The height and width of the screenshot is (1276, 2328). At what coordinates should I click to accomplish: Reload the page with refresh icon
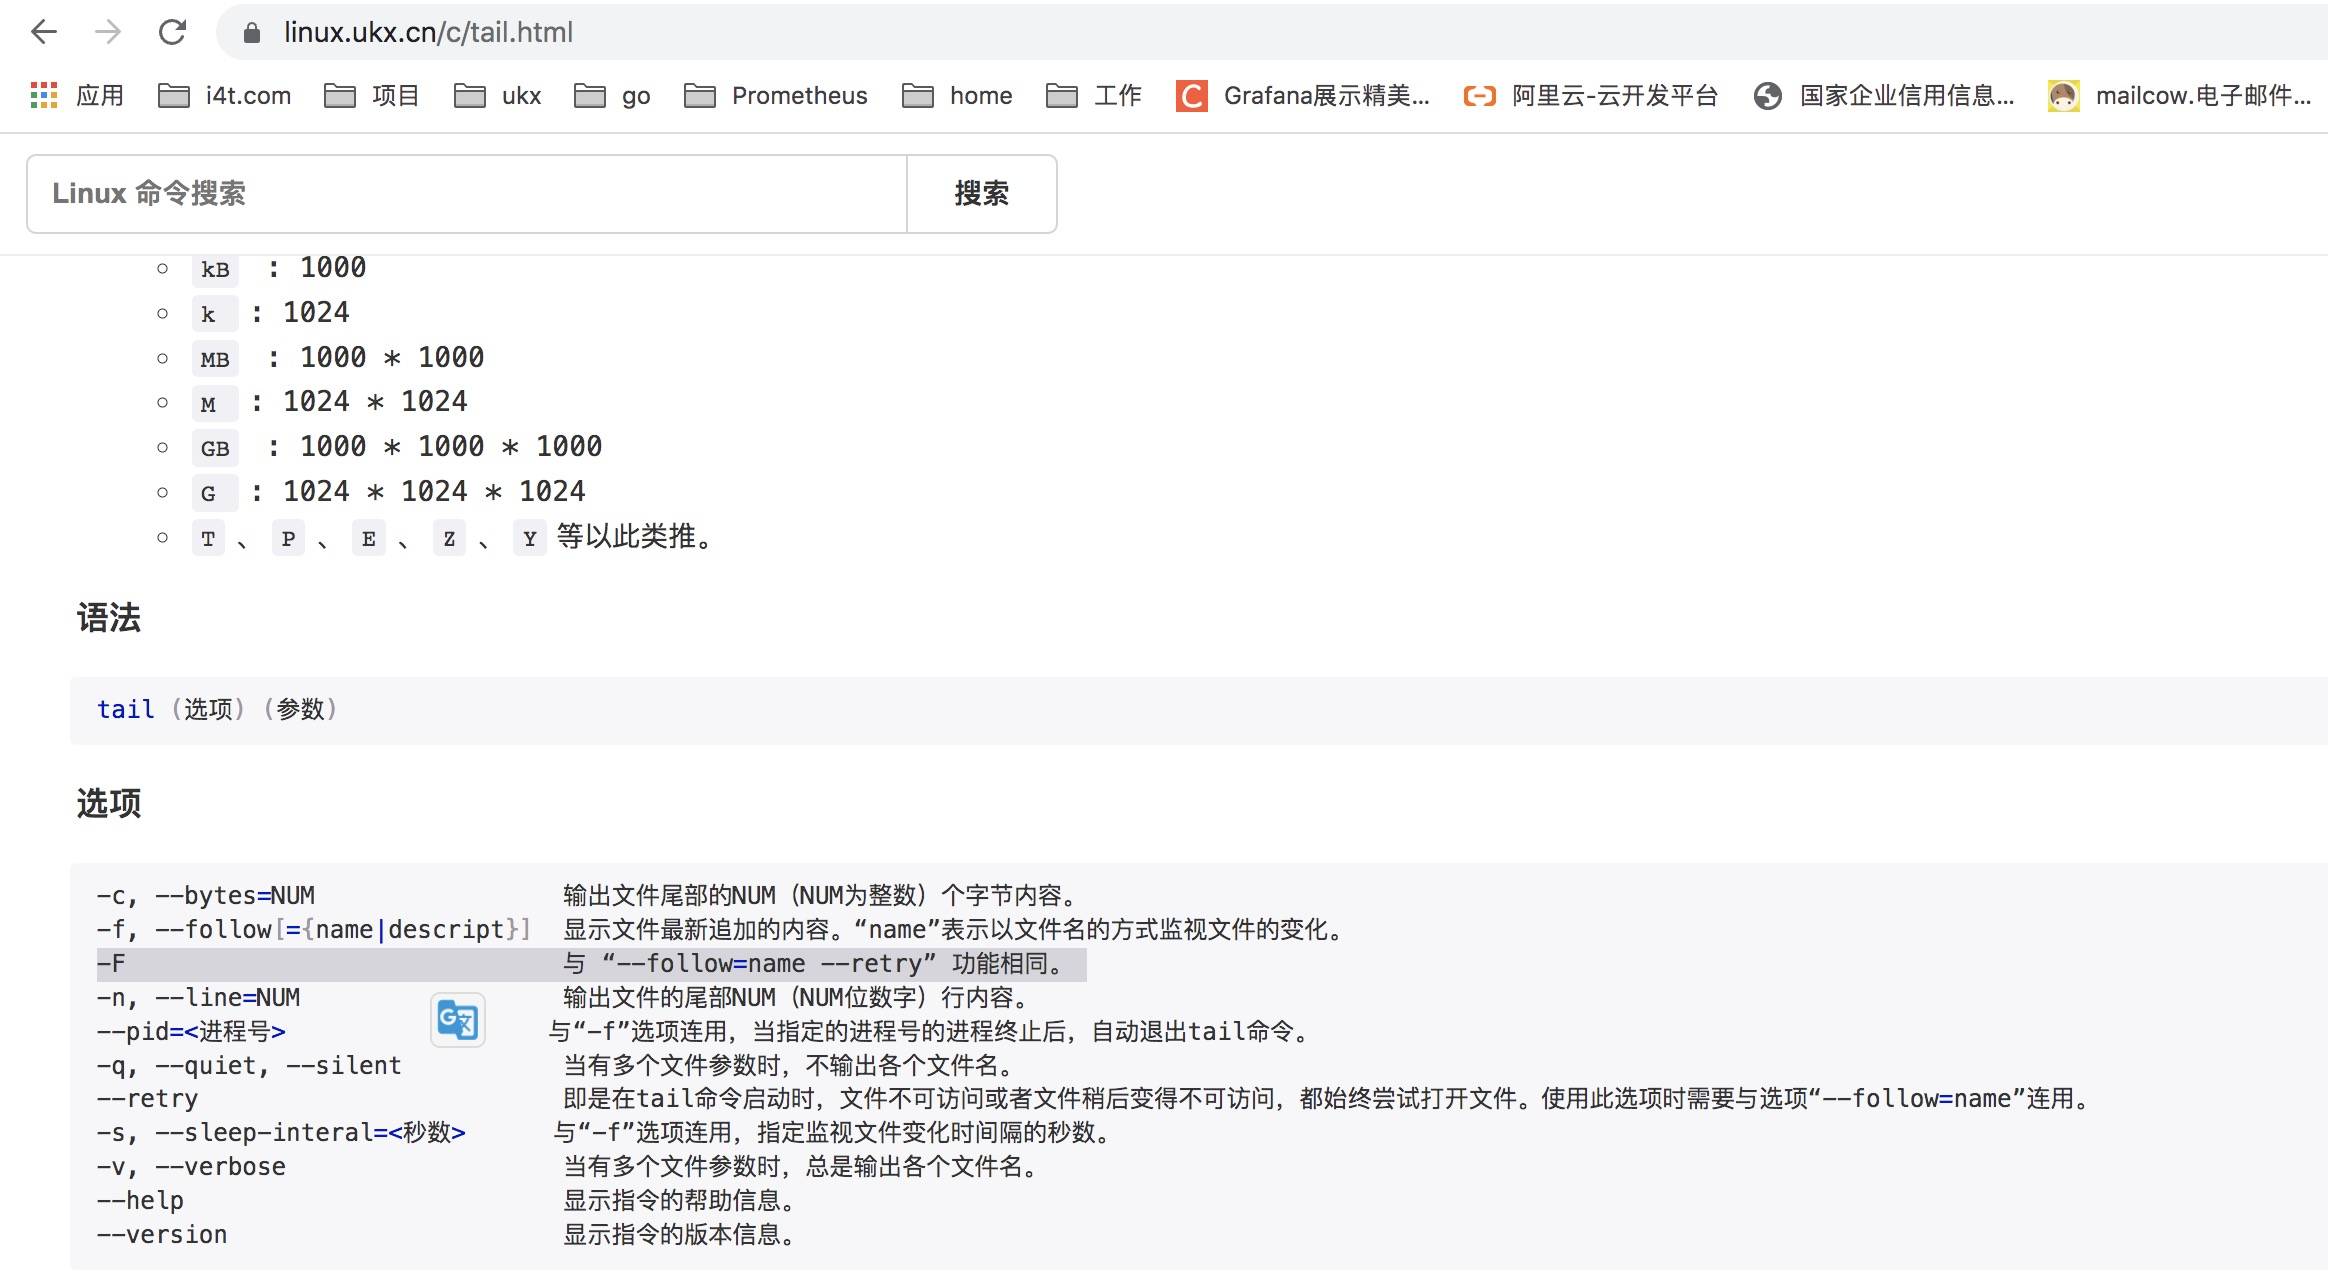pos(172,32)
